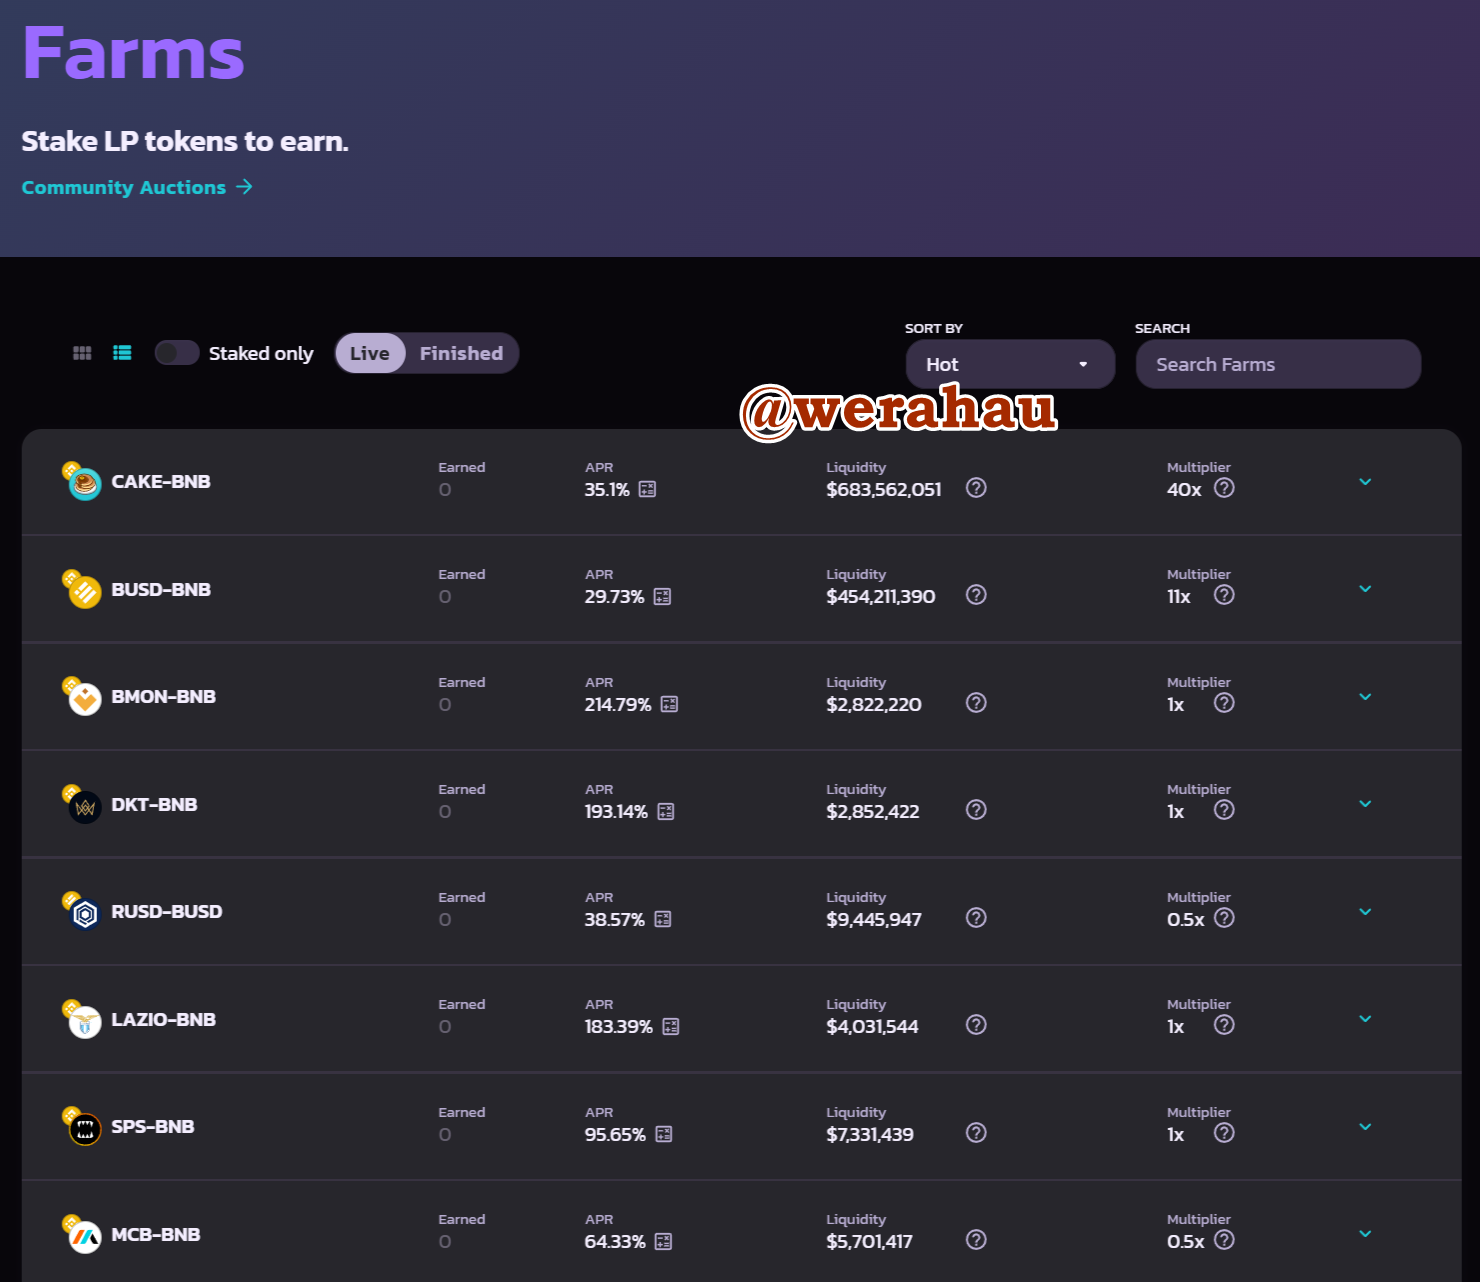Open the Sort By Hot dropdown

1010,364
